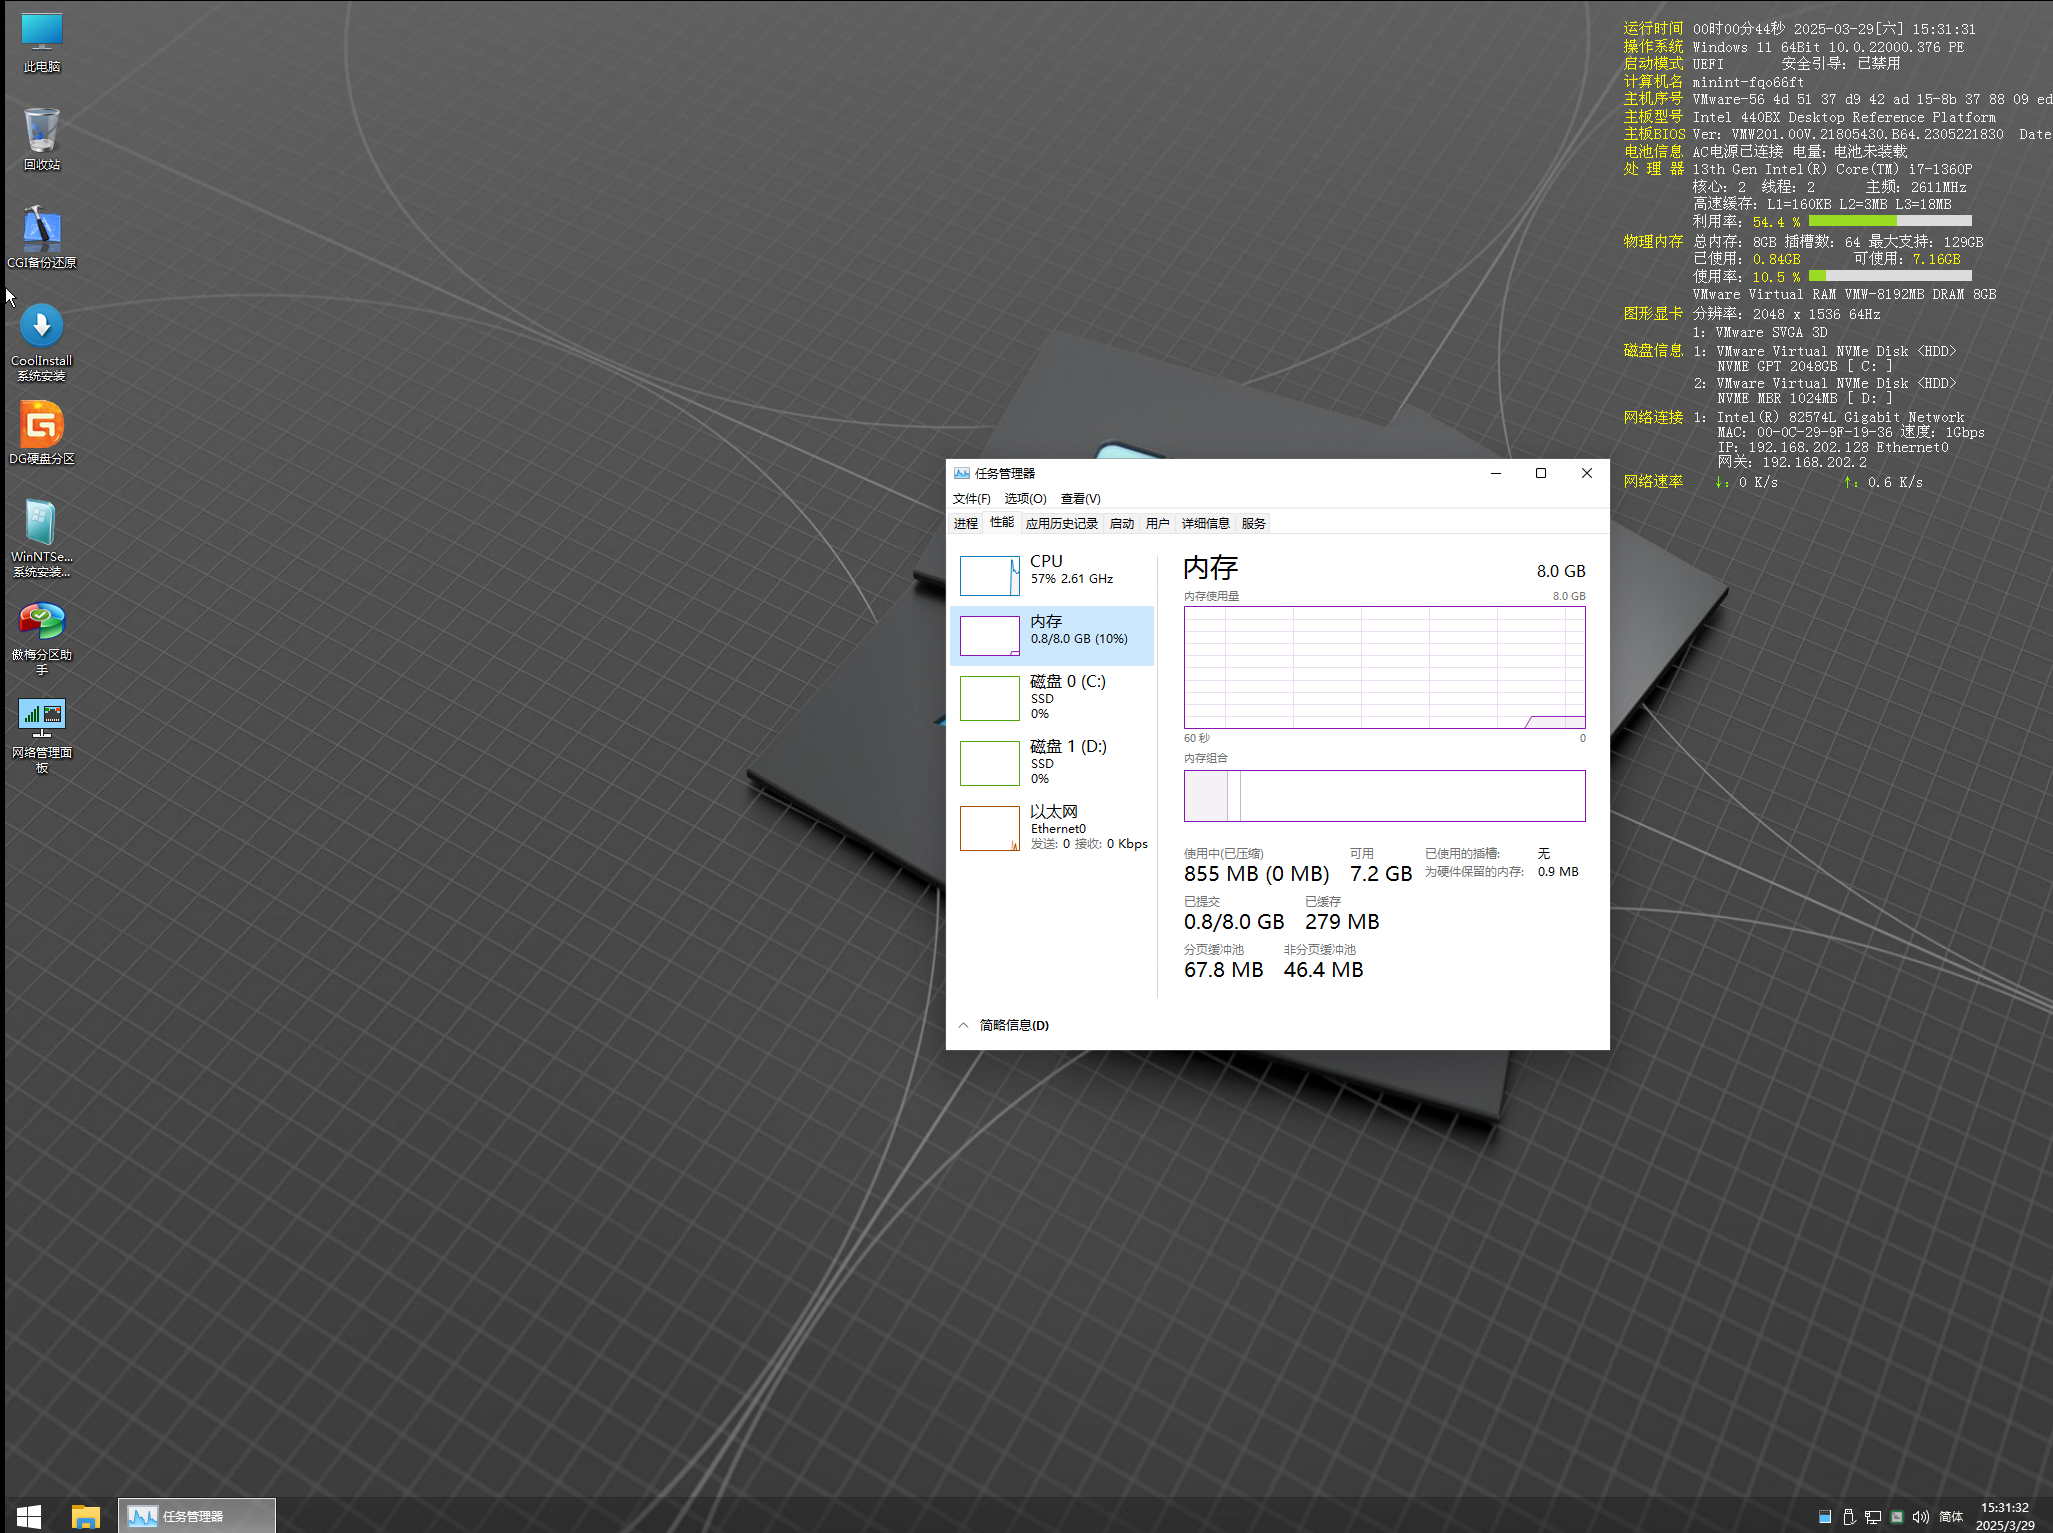Switch to the 应用历史记录 tab

tap(1062, 523)
